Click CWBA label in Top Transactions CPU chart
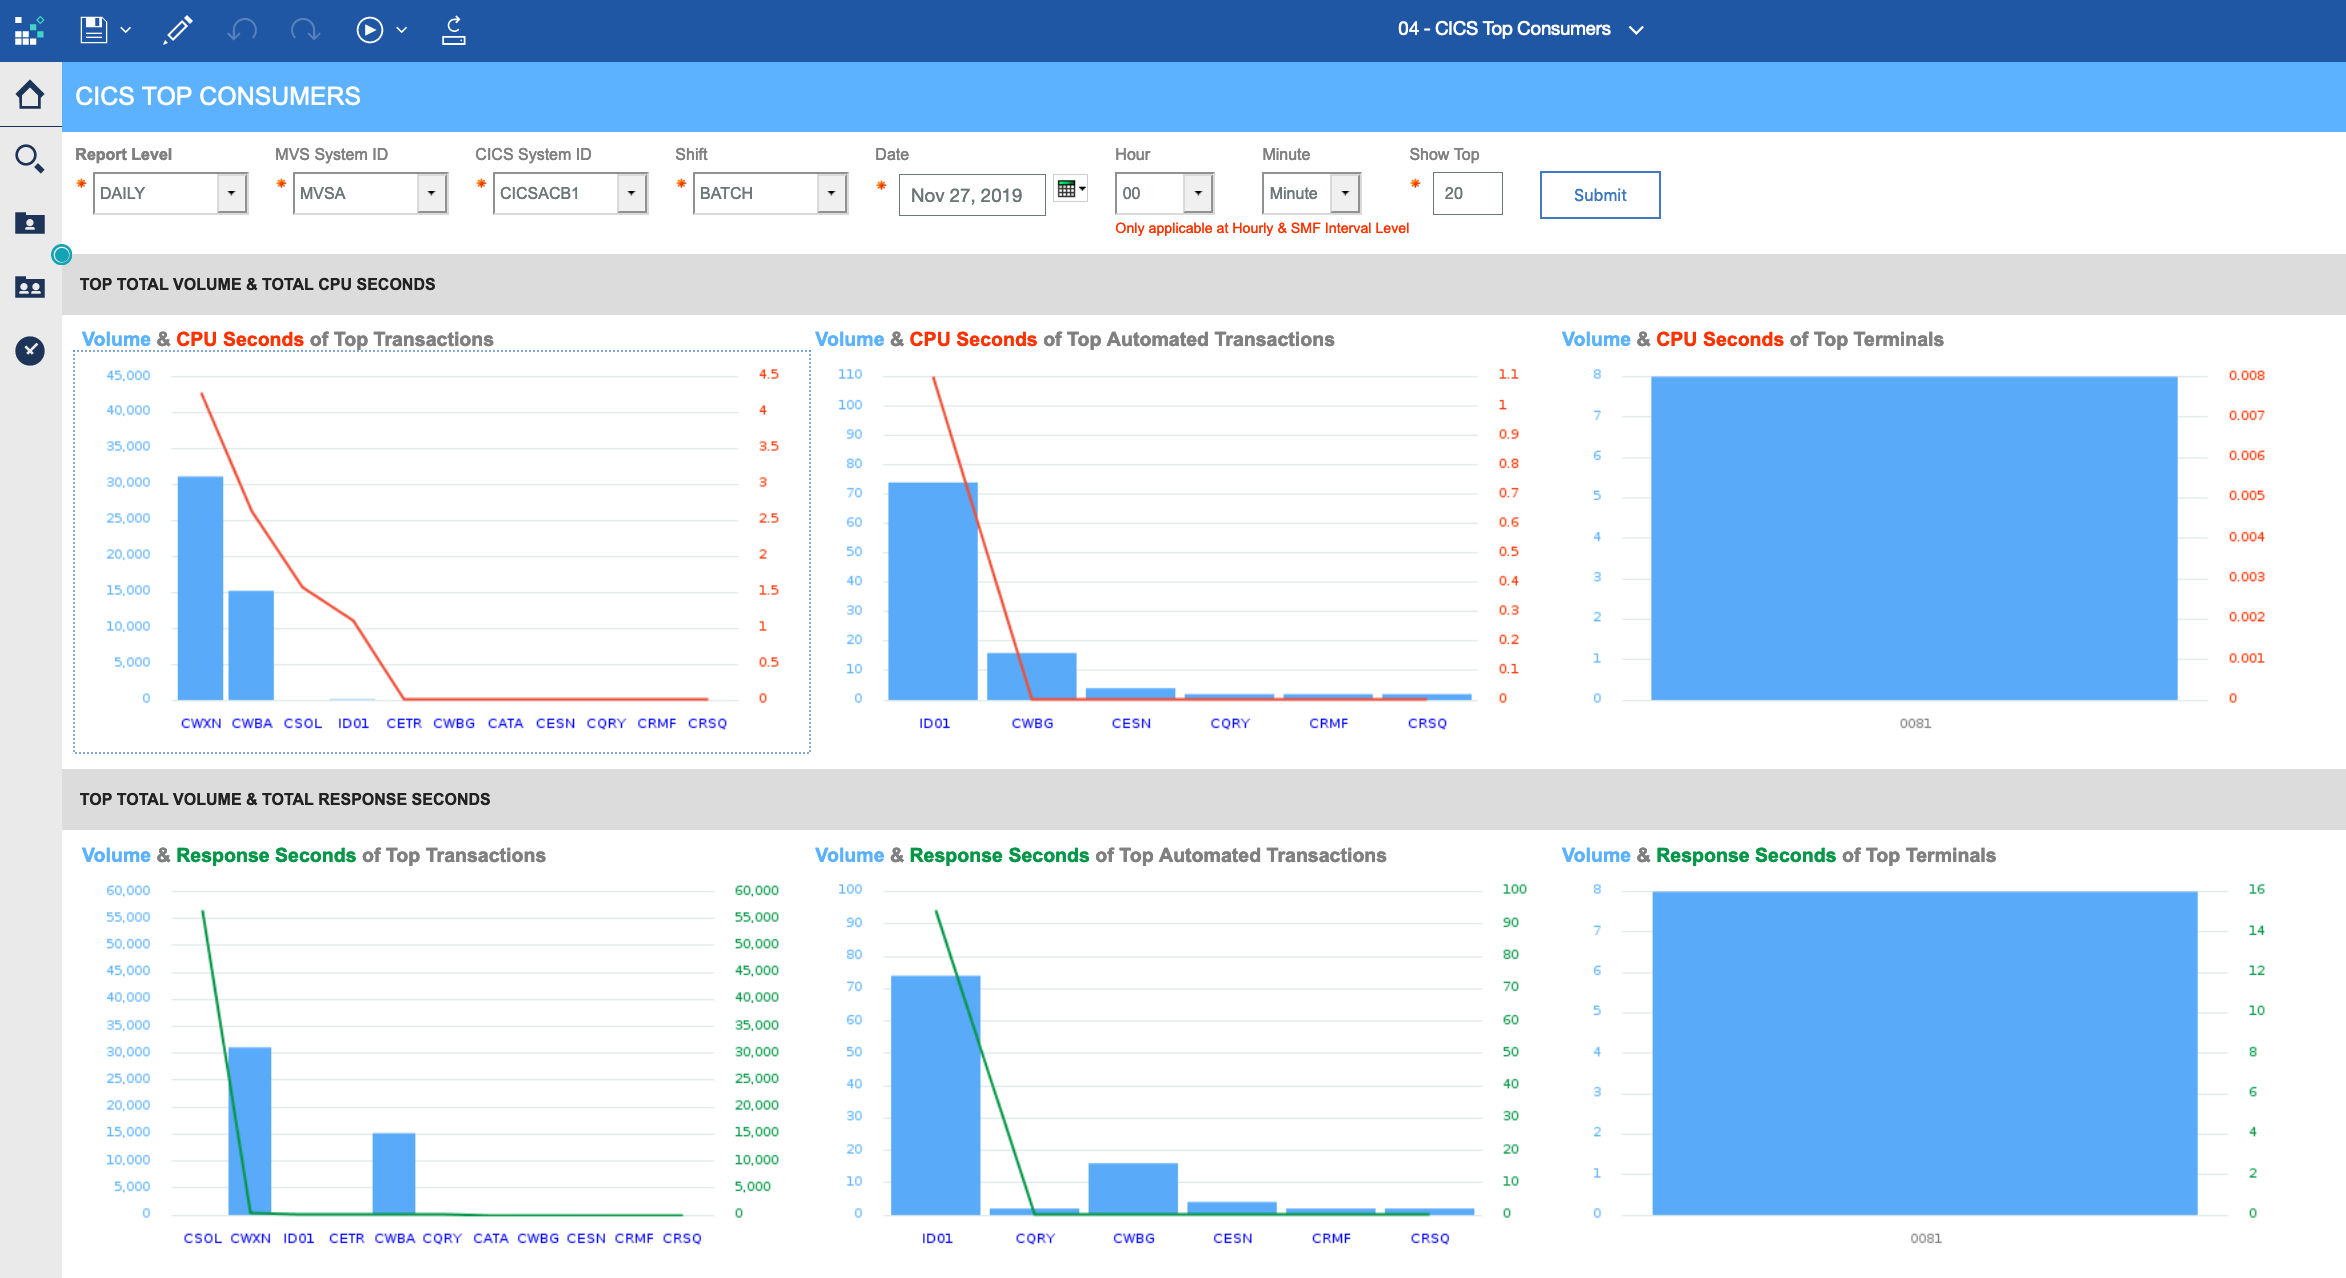The height and width of the screenshot is (1278, 2346). (252, 723)
